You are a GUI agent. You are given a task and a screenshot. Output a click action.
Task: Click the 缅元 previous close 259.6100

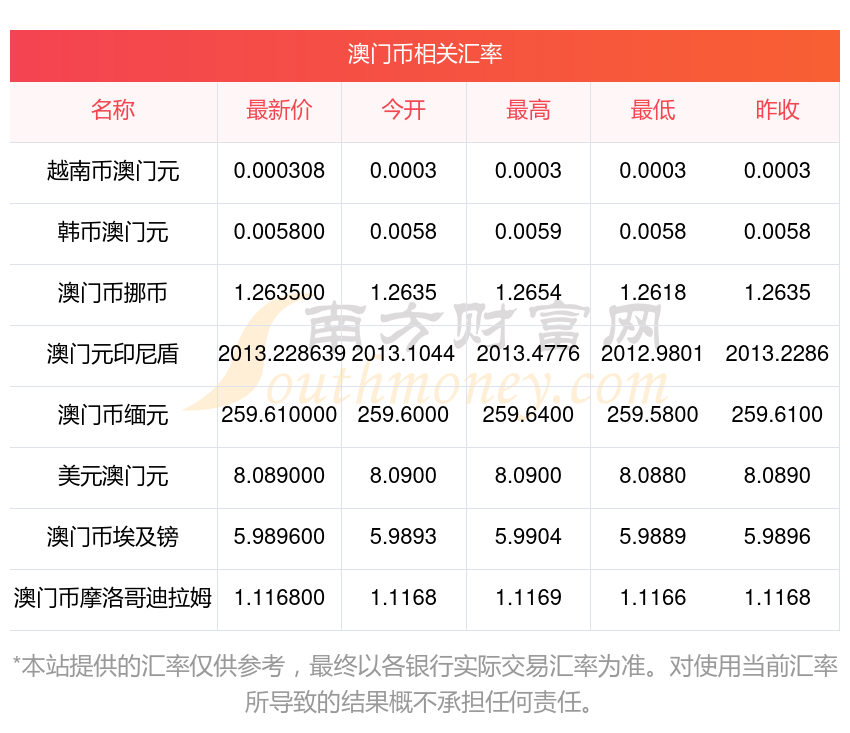pyautogui.click(x=777, y=415)
